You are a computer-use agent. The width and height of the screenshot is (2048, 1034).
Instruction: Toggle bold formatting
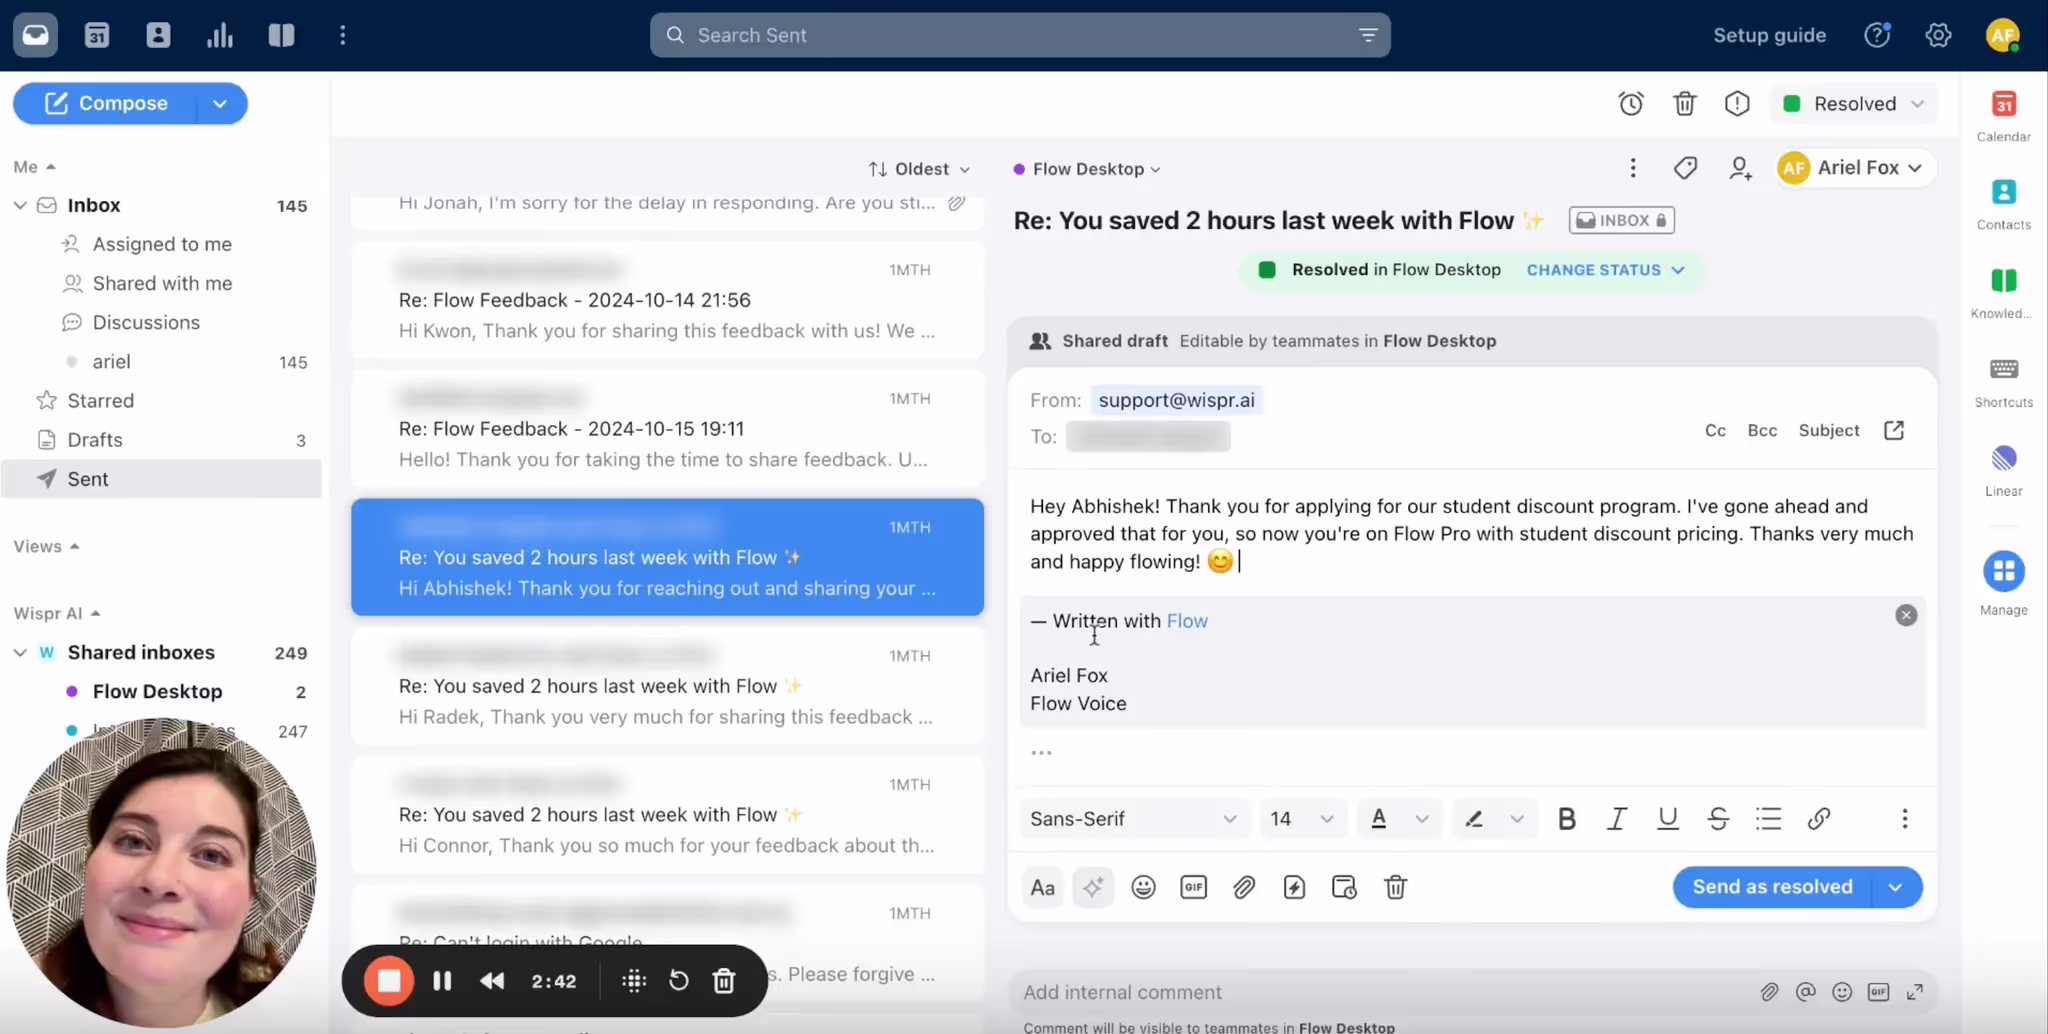click(x=1566, y=819)
